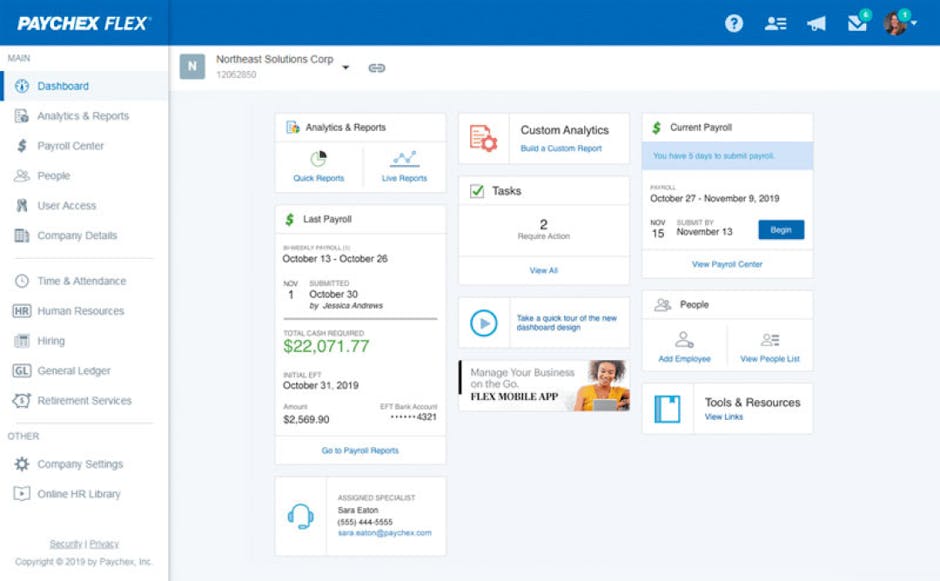Viewport: 940px width, 581px height.
Task: Click the headset icon on the specialist card
Action: pos(300,515)
